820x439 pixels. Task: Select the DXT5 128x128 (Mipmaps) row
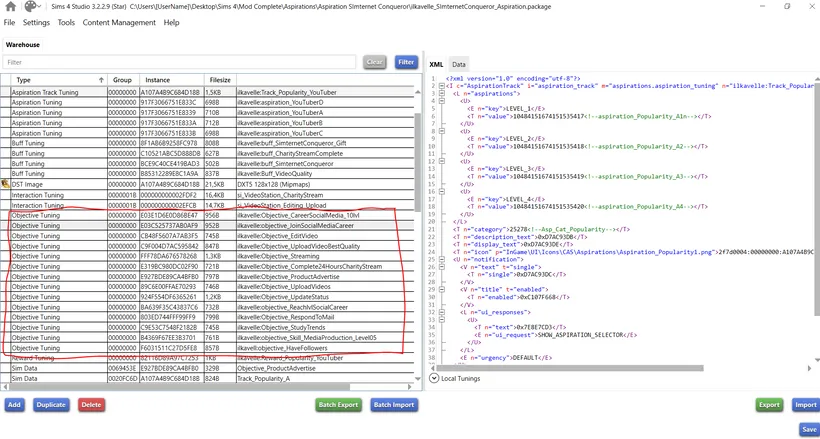click(208, 184)
